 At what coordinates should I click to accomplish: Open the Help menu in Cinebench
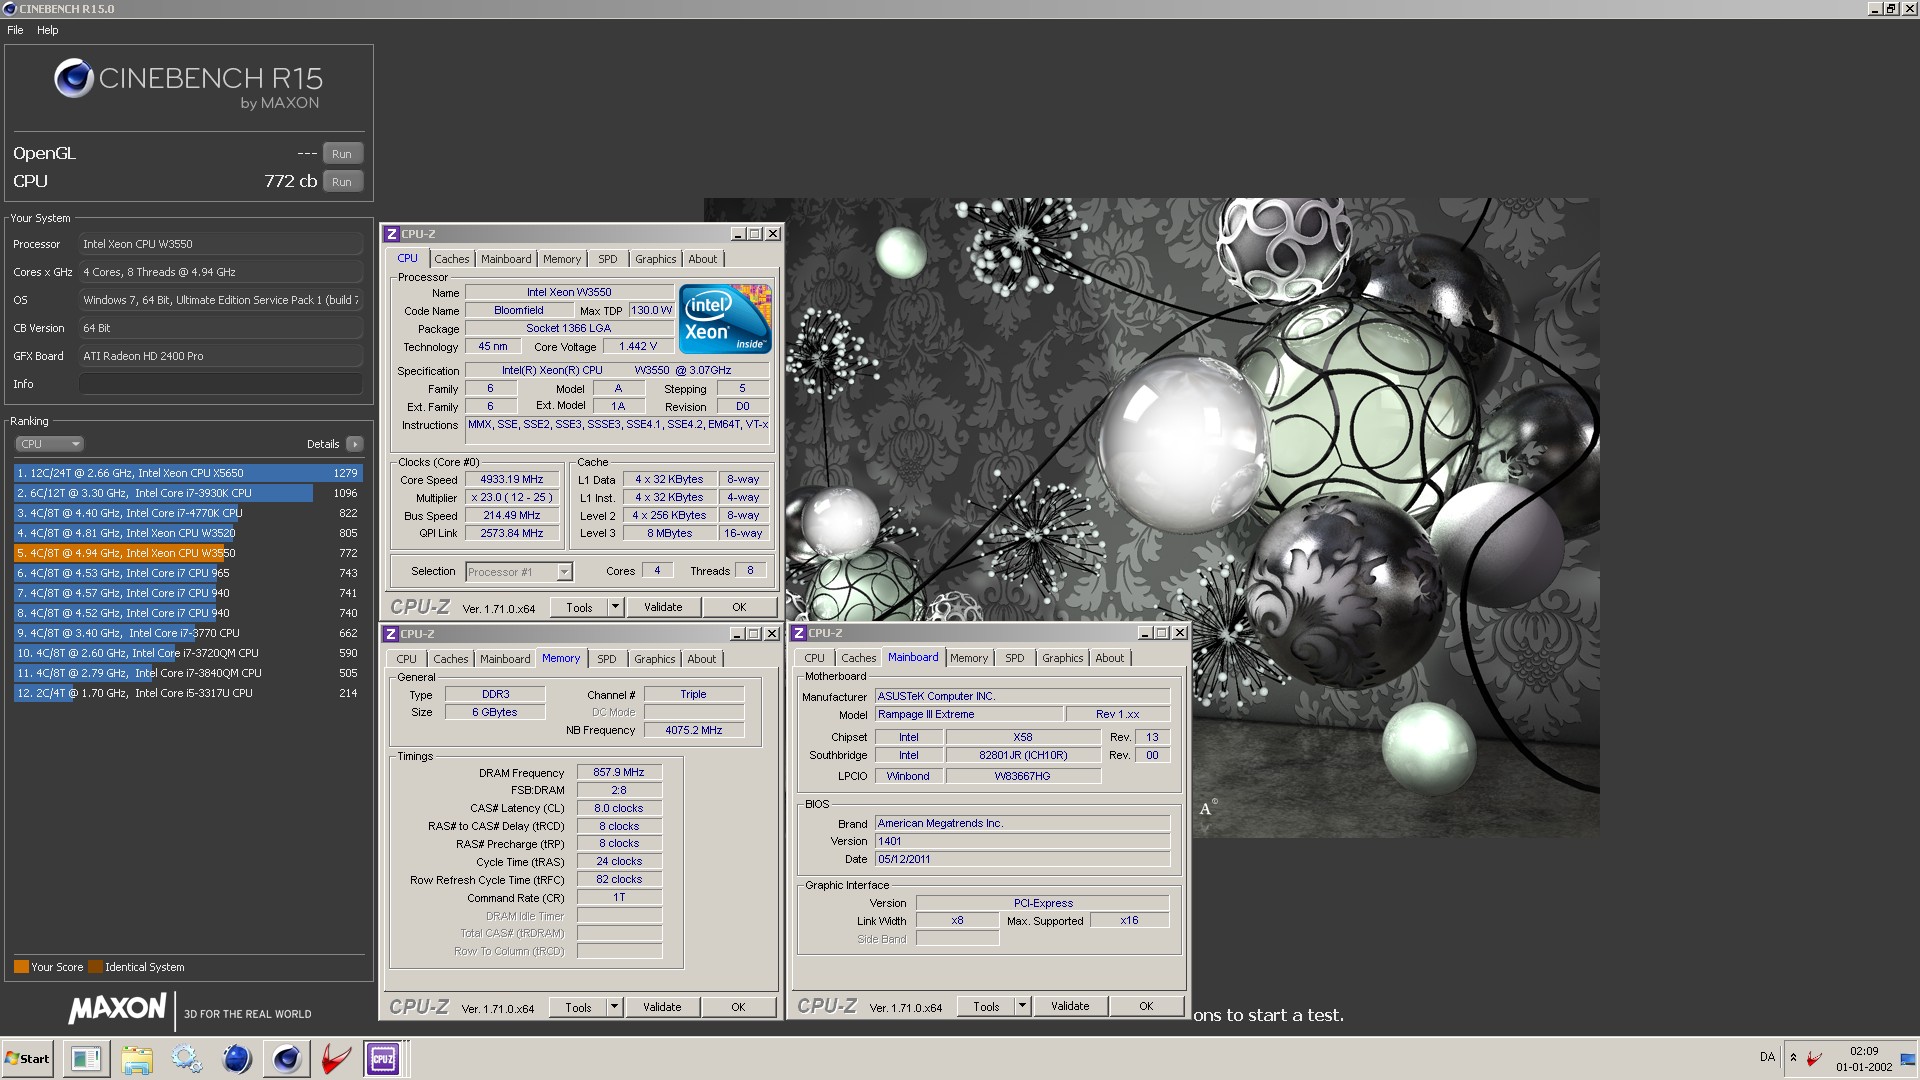pyautogui.click(x=48, y=30)
